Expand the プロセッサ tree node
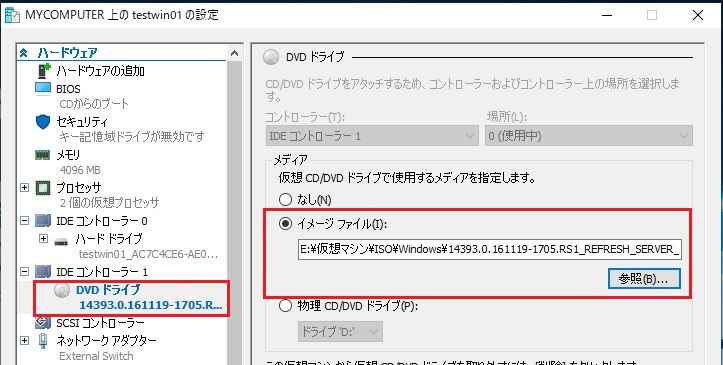 (x=24, y=188)
